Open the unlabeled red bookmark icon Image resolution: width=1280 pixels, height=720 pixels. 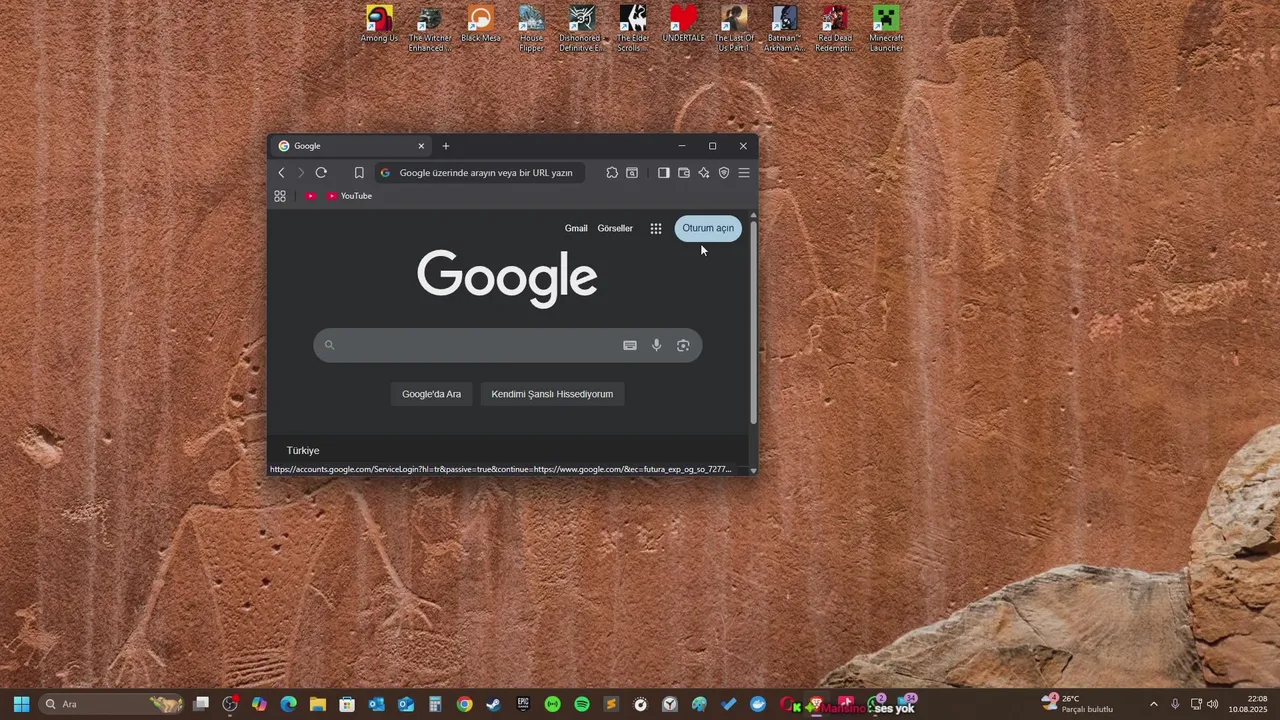click(x=311, y=196)
